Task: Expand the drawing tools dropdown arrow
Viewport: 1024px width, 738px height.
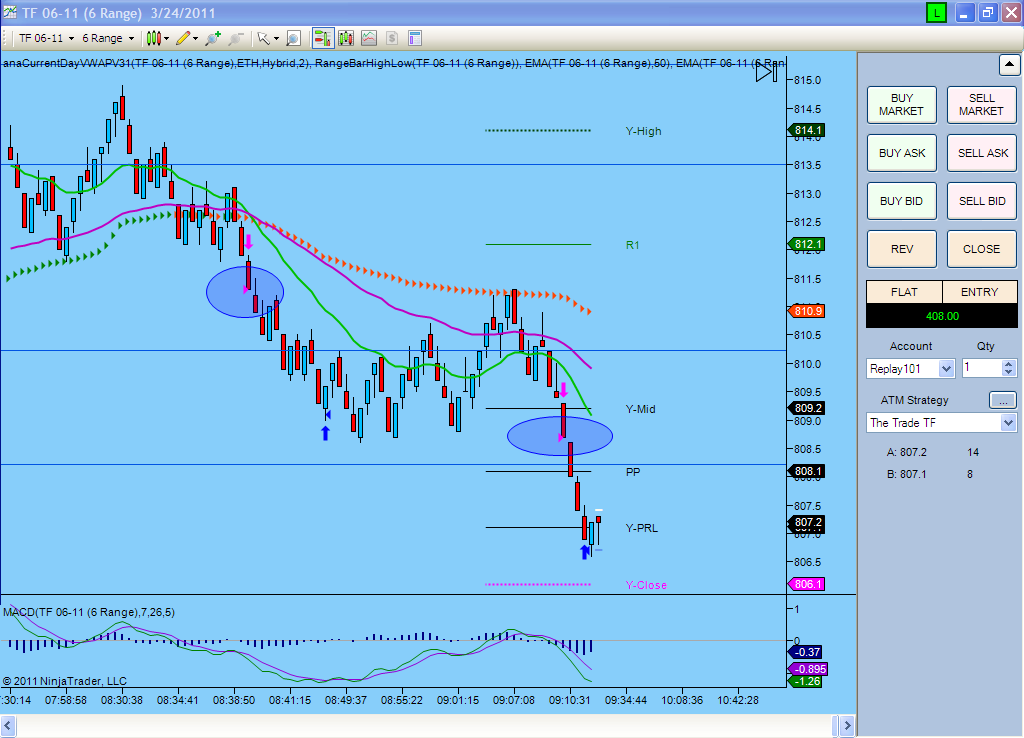Action: click(x=195, y=39)
